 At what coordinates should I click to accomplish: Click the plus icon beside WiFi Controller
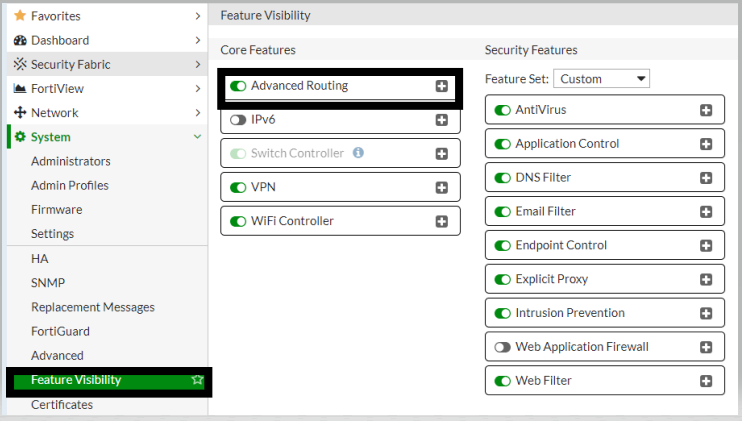(442, 221)
